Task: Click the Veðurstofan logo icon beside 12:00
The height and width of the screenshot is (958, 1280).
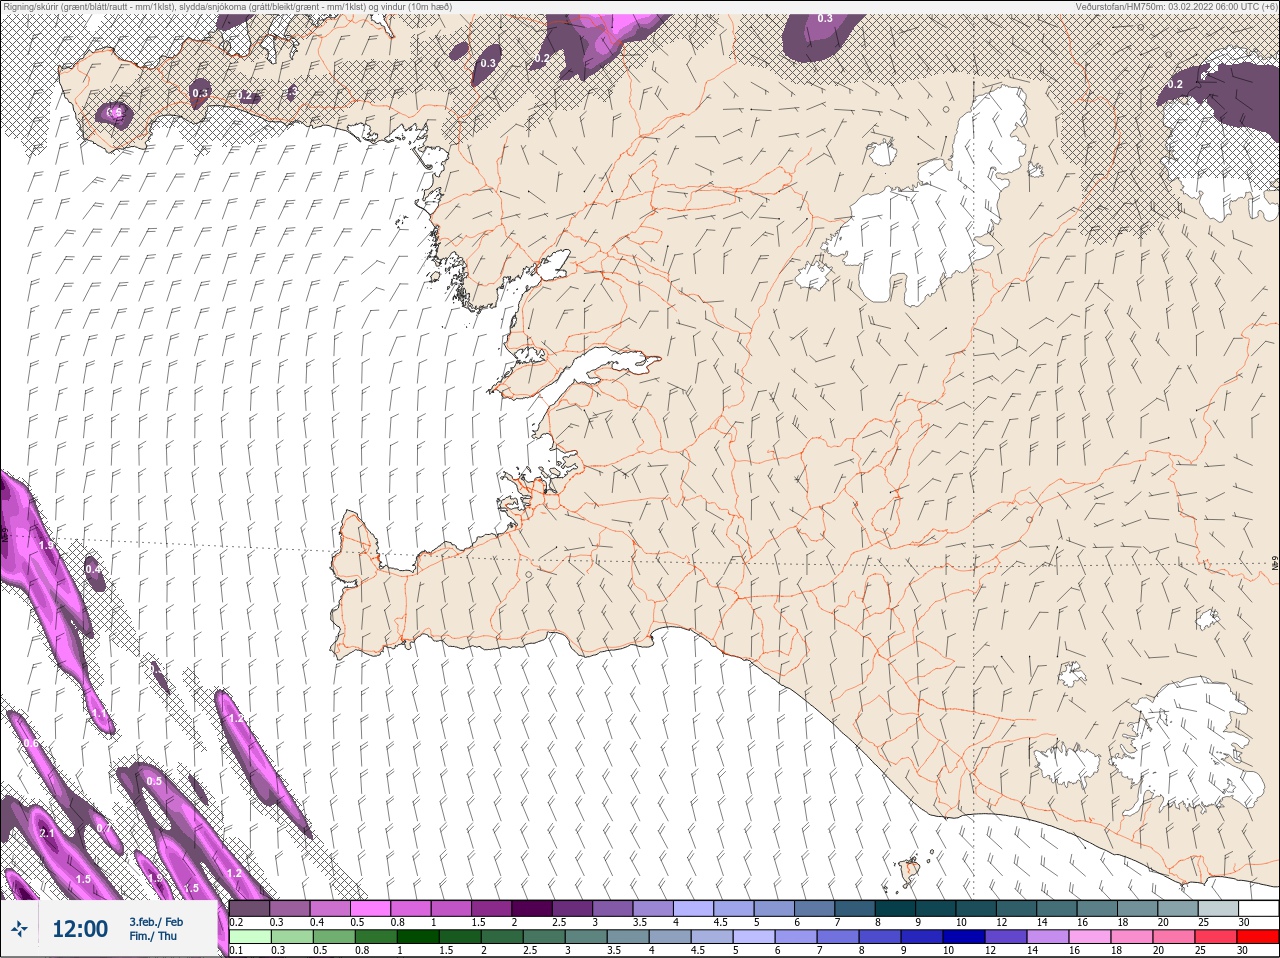Action: coord(19,929)
